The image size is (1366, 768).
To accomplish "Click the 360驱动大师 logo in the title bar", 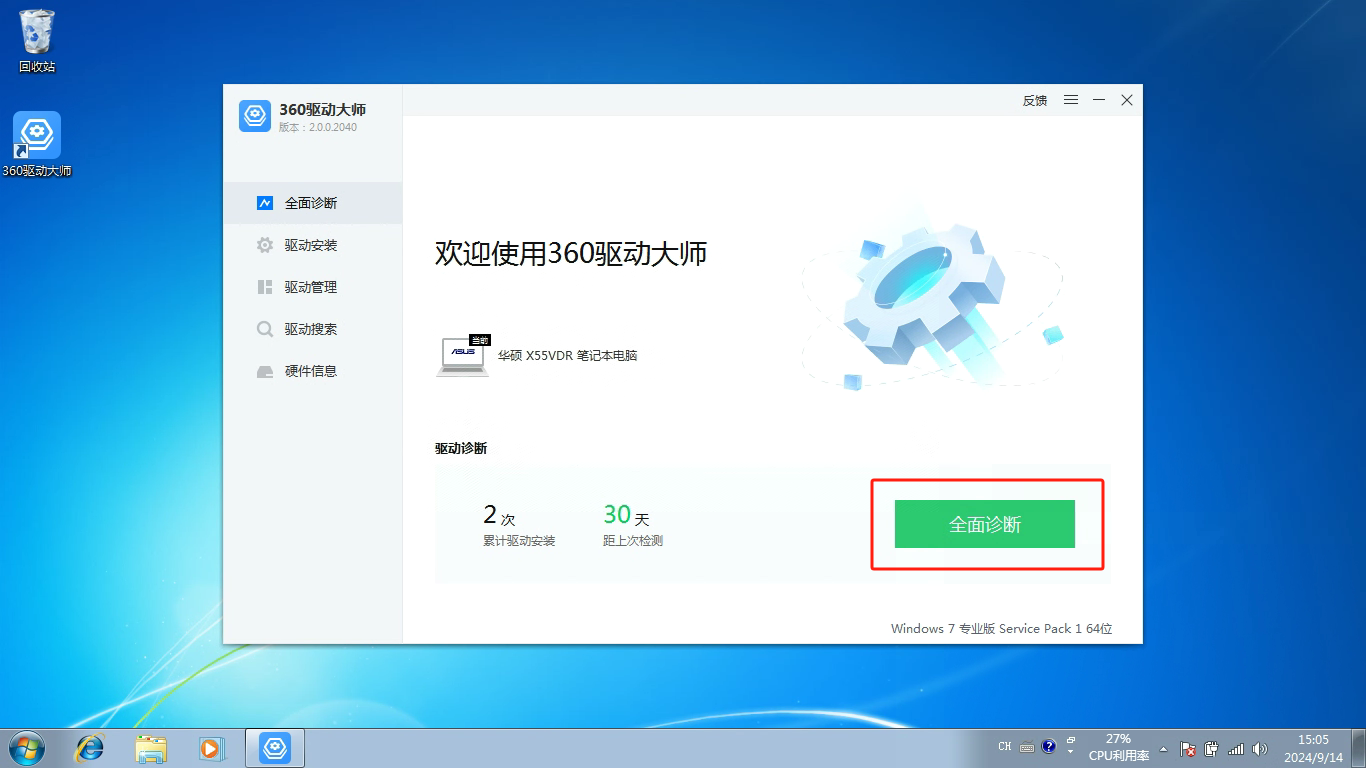I will pos(255,116).
